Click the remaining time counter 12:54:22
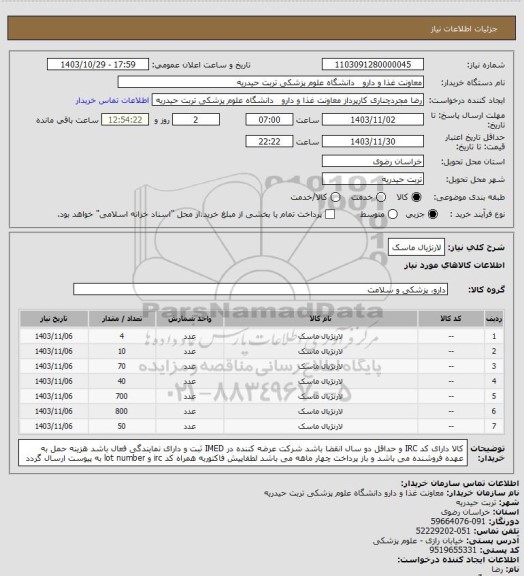 tap(125, 120)
